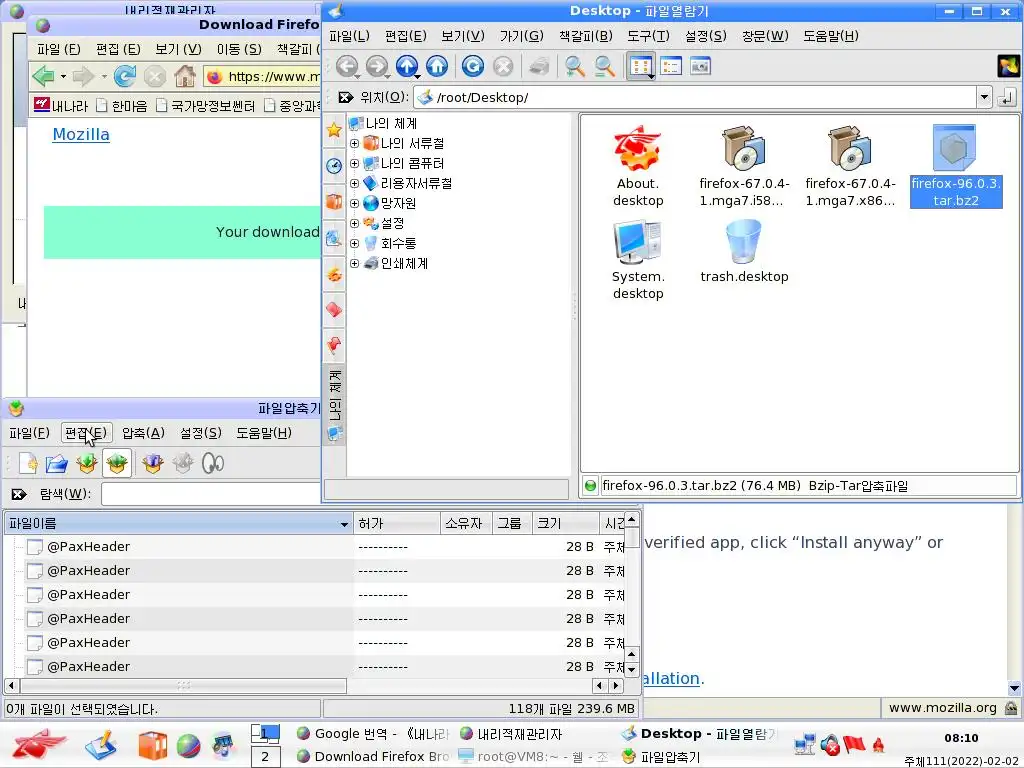Reload the /root/Desktop/ folder view

tap(472, 66)
